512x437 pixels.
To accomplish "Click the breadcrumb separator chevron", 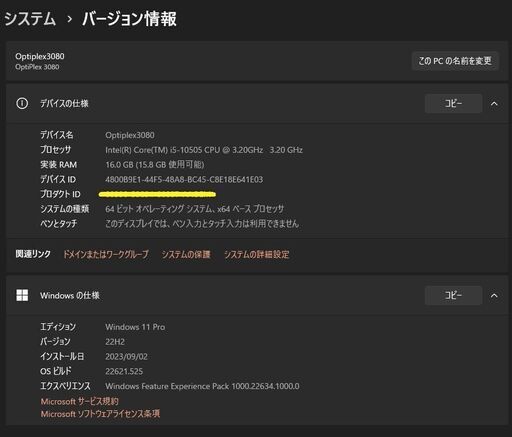I will pos(69,19).
